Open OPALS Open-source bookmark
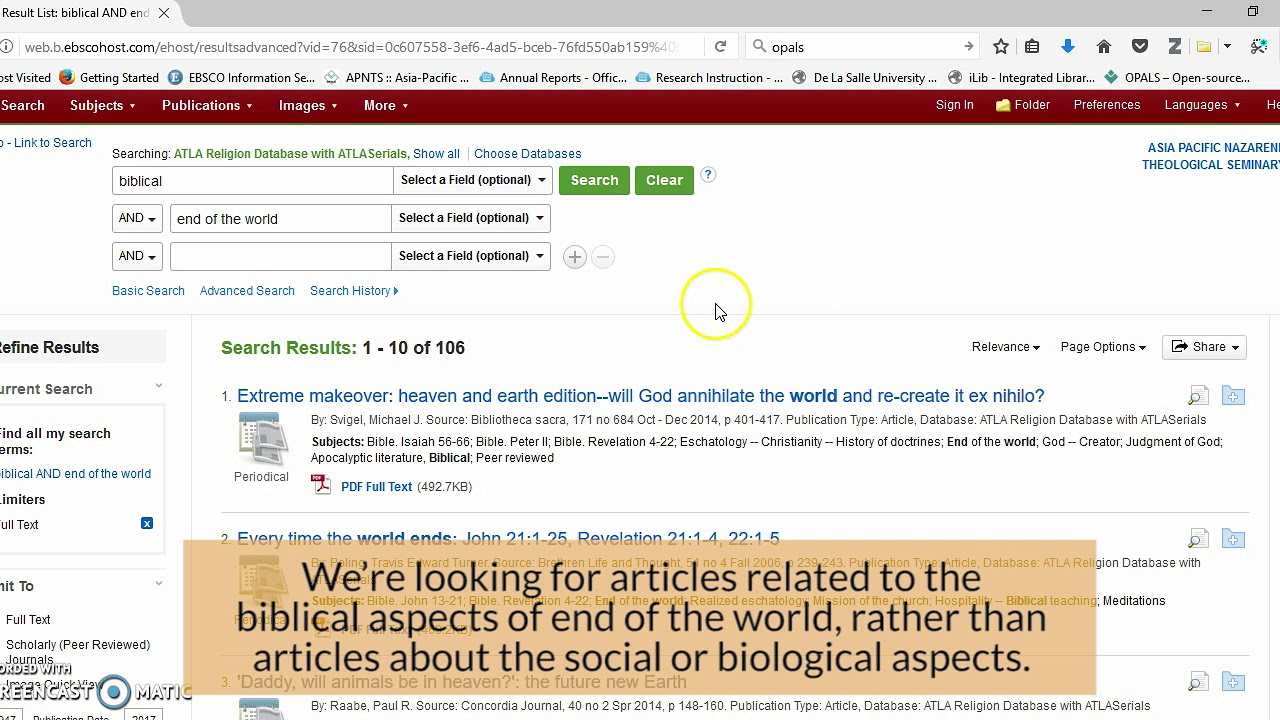 1177,78
